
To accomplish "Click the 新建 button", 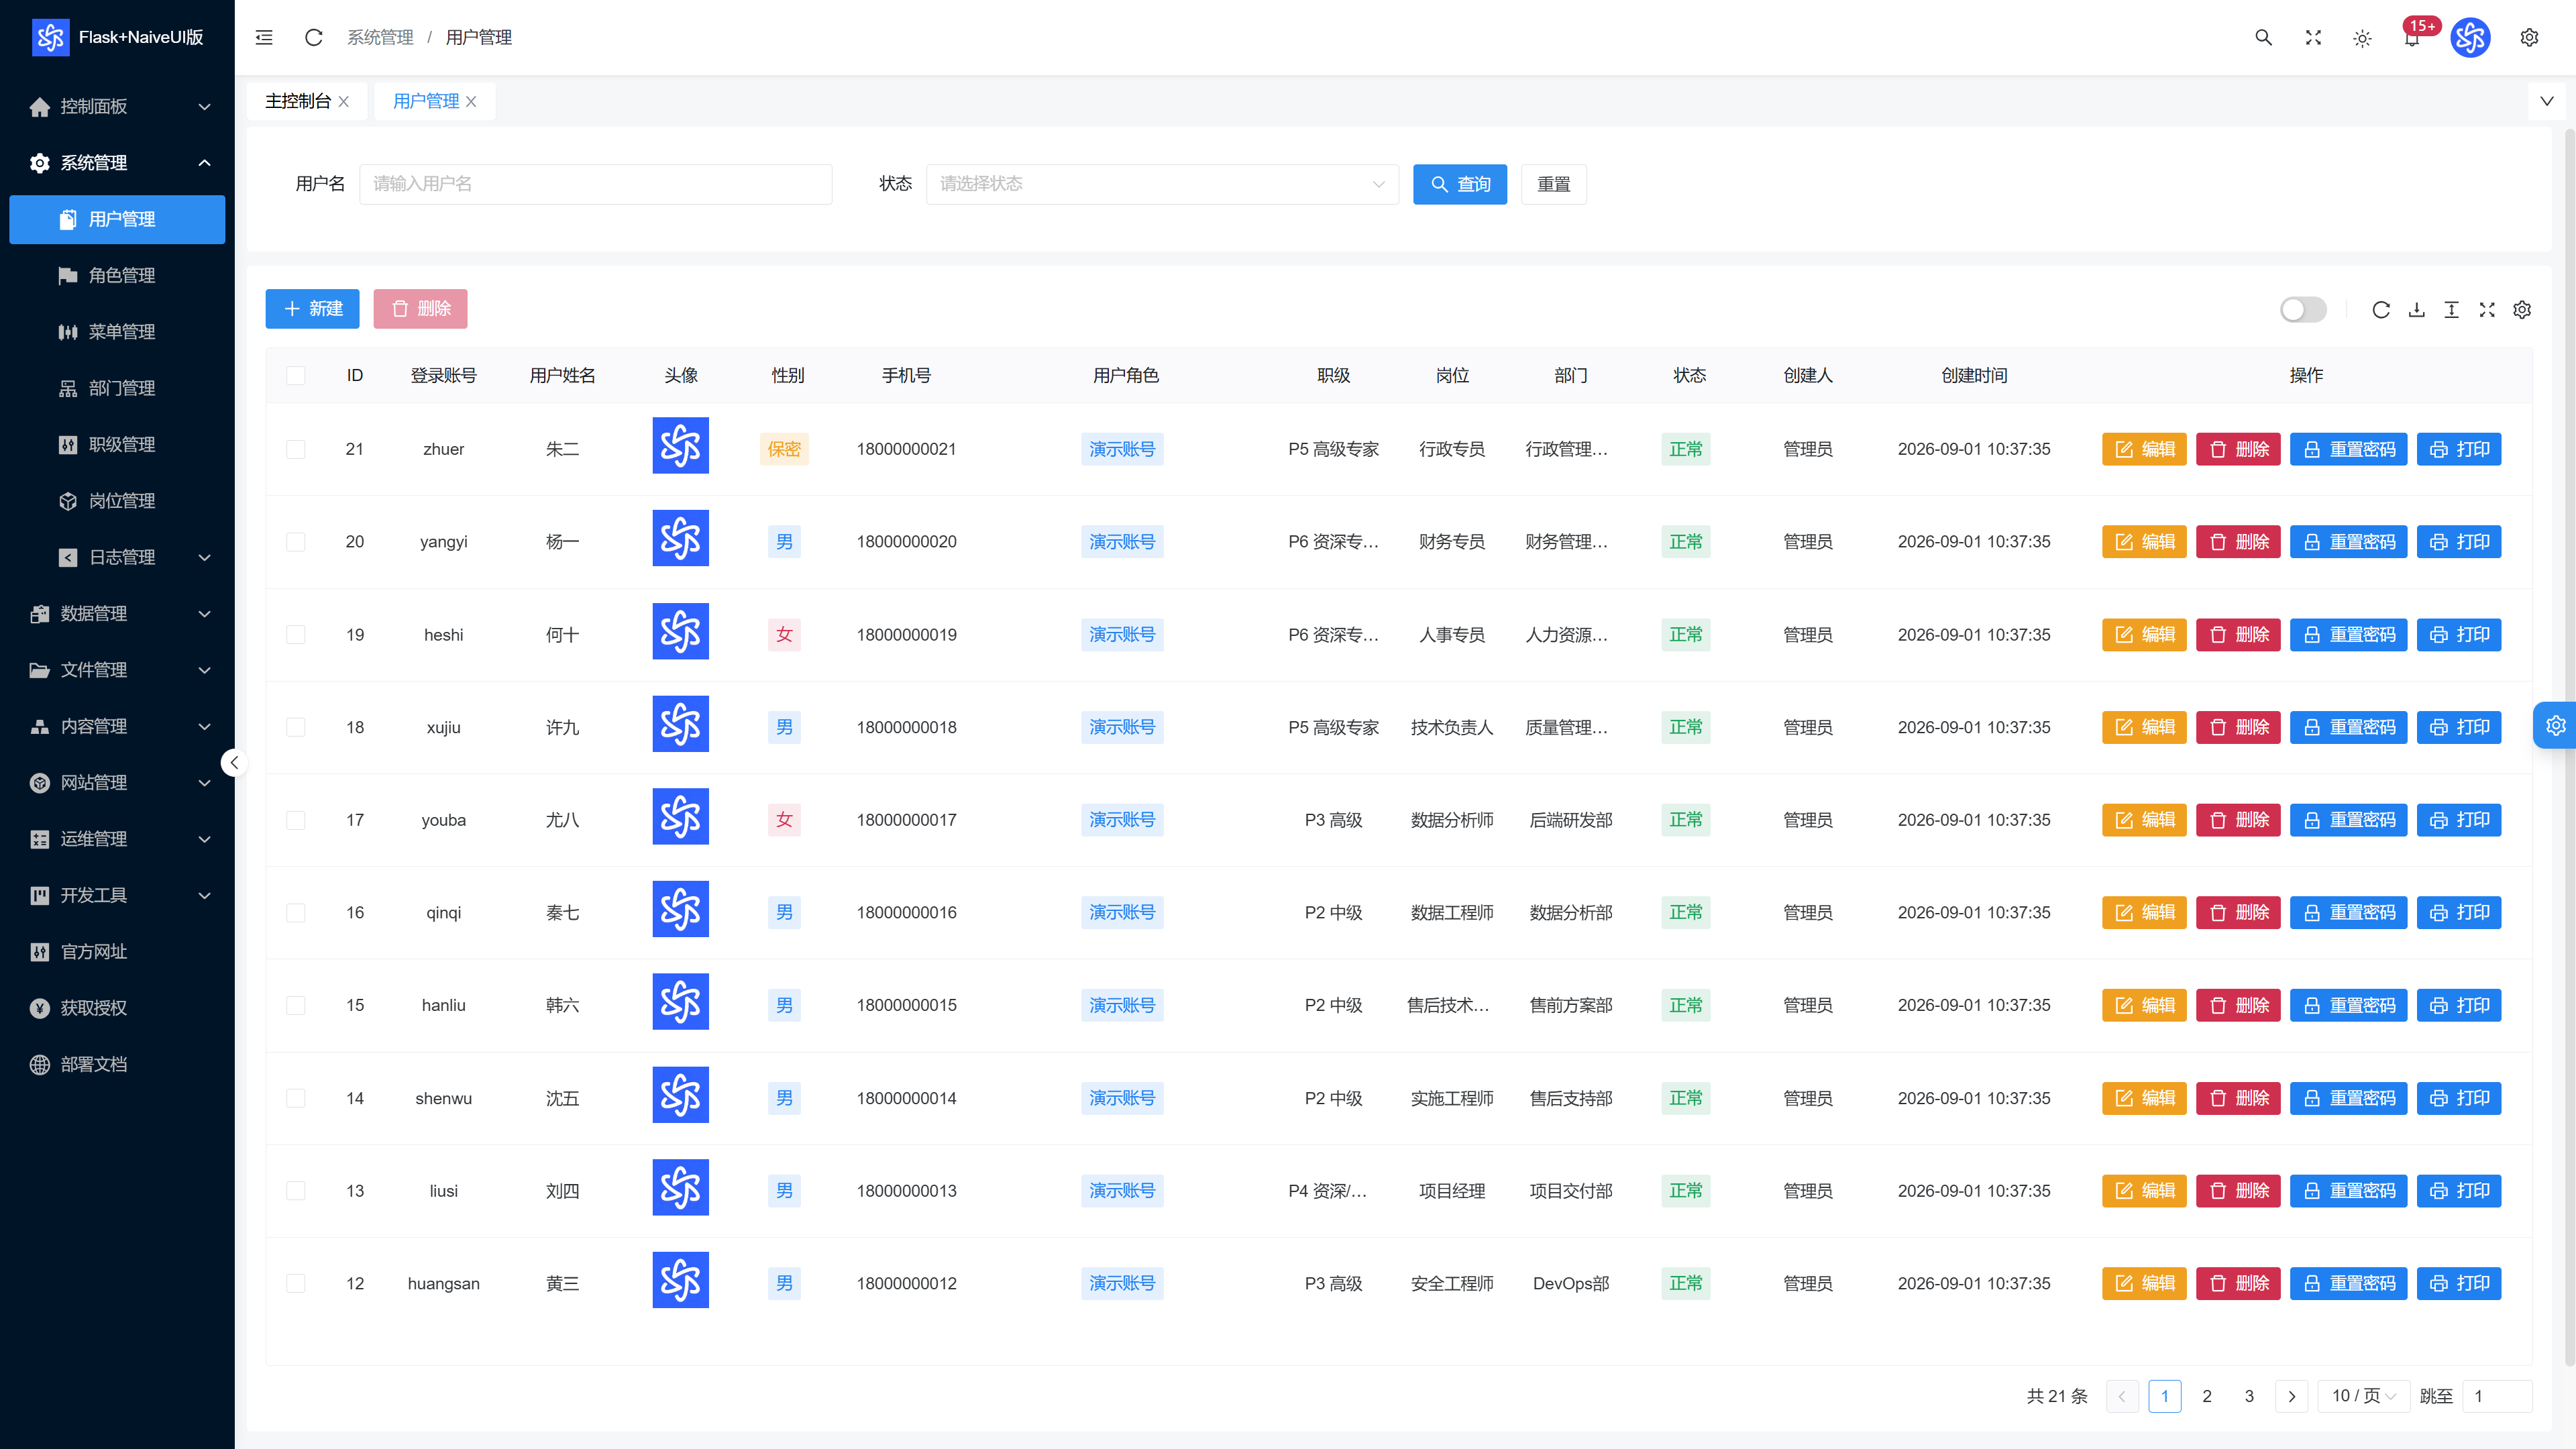I will click(x=312, y=309).
